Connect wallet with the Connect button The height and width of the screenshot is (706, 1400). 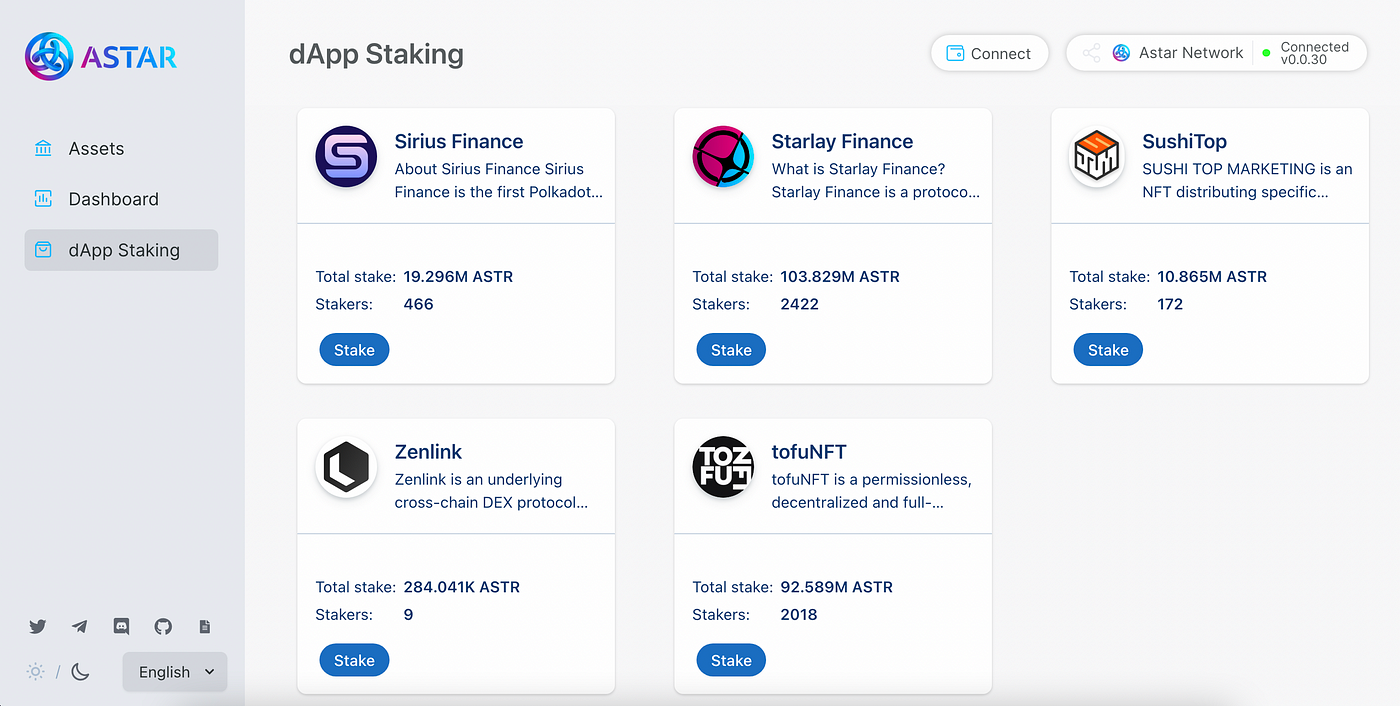989,53
